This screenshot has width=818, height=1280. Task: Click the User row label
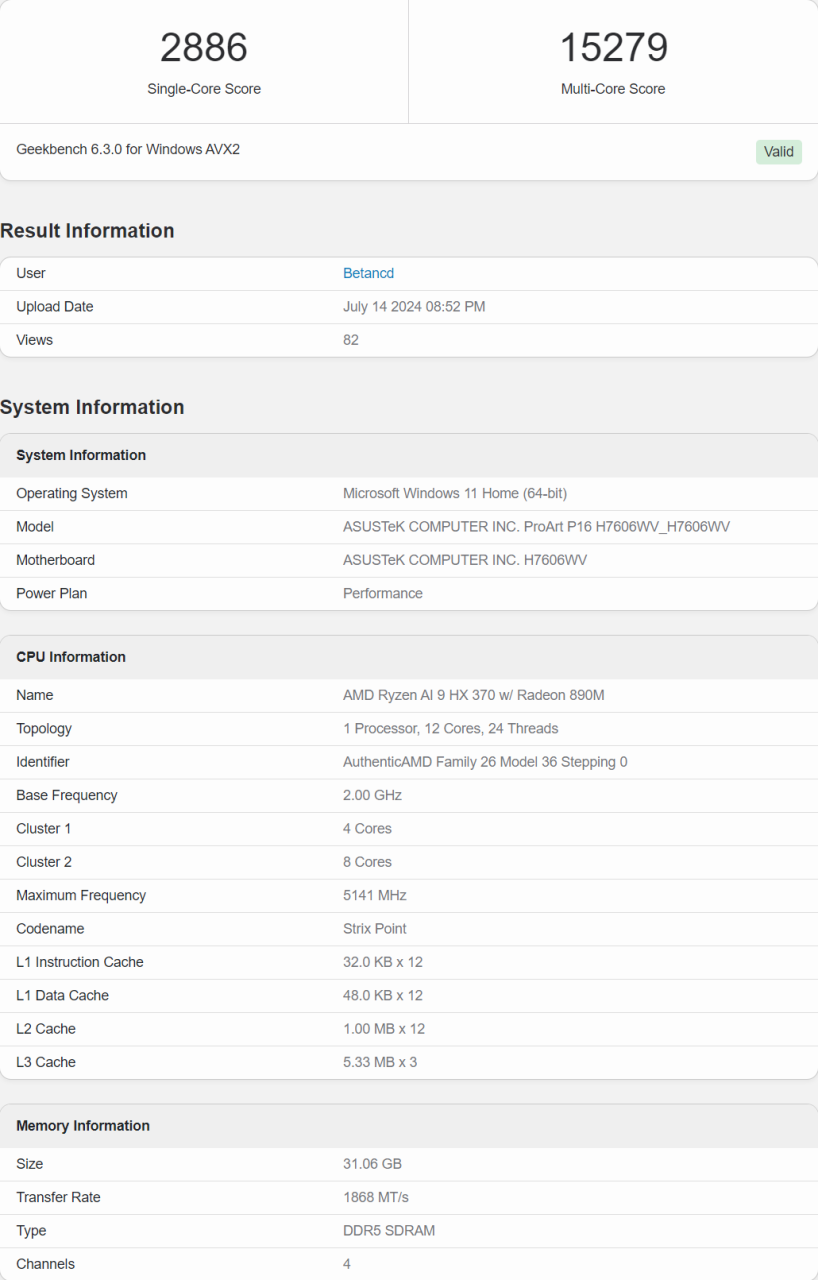(31, 273)
